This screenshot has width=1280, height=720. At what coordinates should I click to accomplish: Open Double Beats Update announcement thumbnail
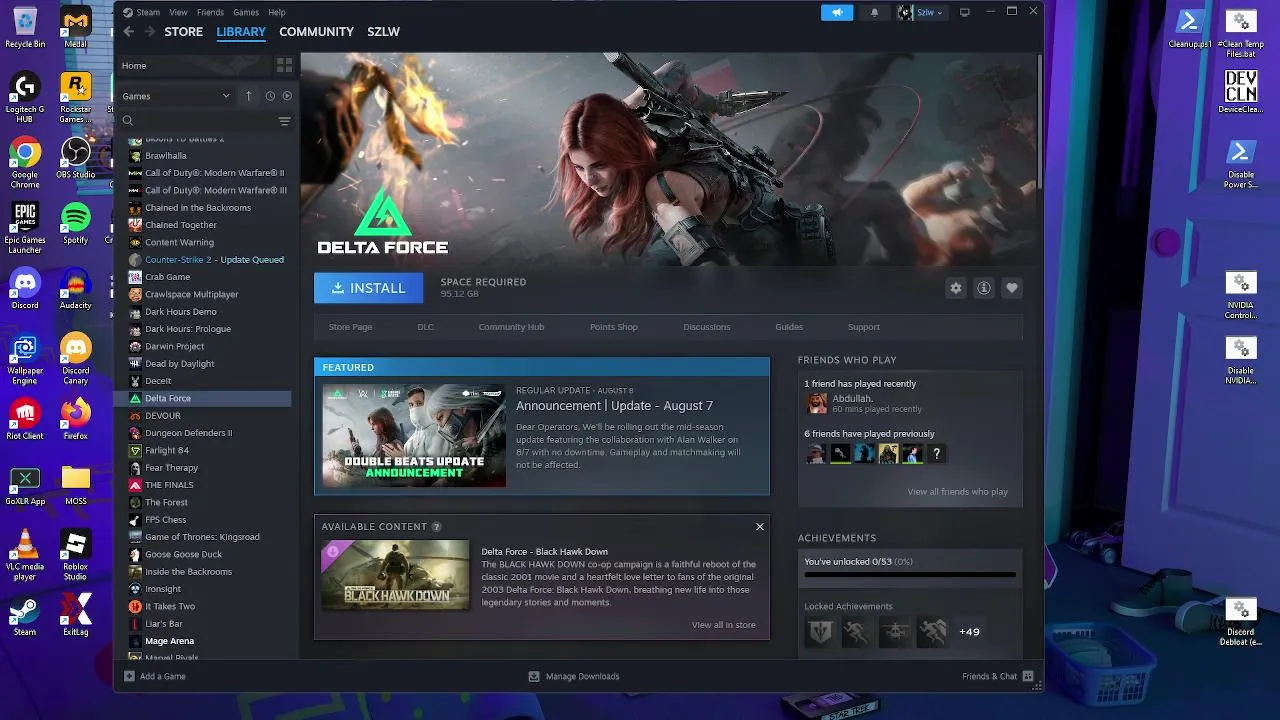[414, 435]
